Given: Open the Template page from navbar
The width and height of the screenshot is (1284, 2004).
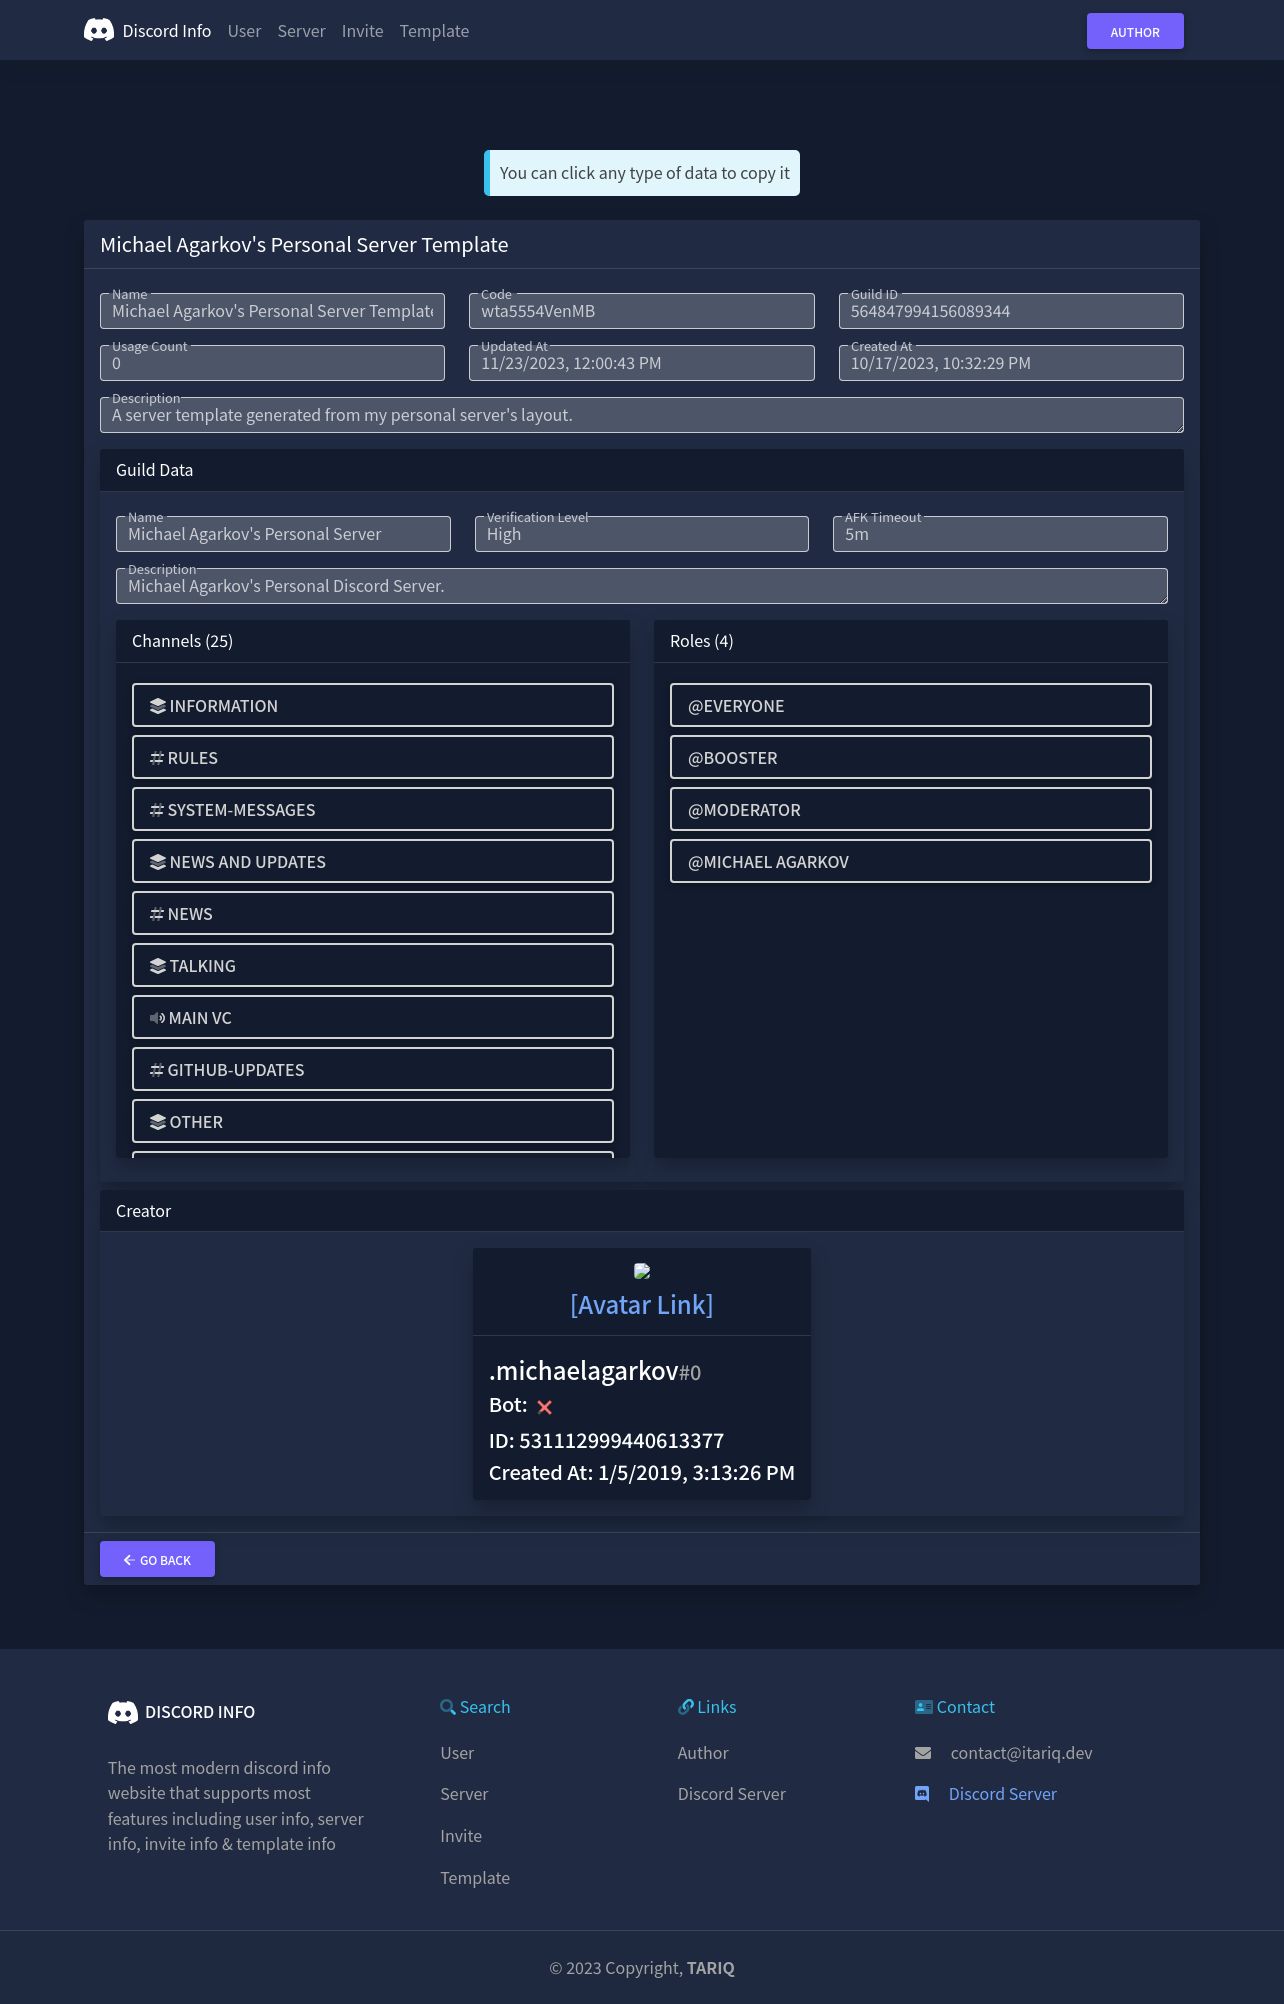Looking at the screenshot, I should click(x=434, y=31).
